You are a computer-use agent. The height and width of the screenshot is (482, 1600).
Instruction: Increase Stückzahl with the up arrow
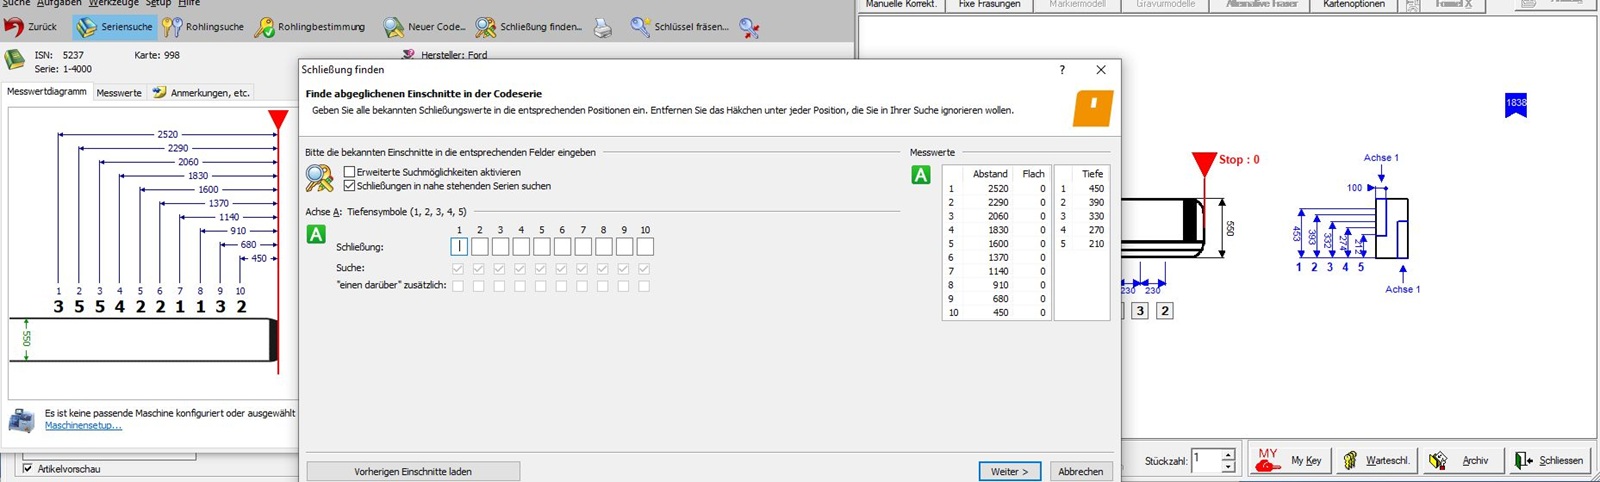click(1228, 454)
